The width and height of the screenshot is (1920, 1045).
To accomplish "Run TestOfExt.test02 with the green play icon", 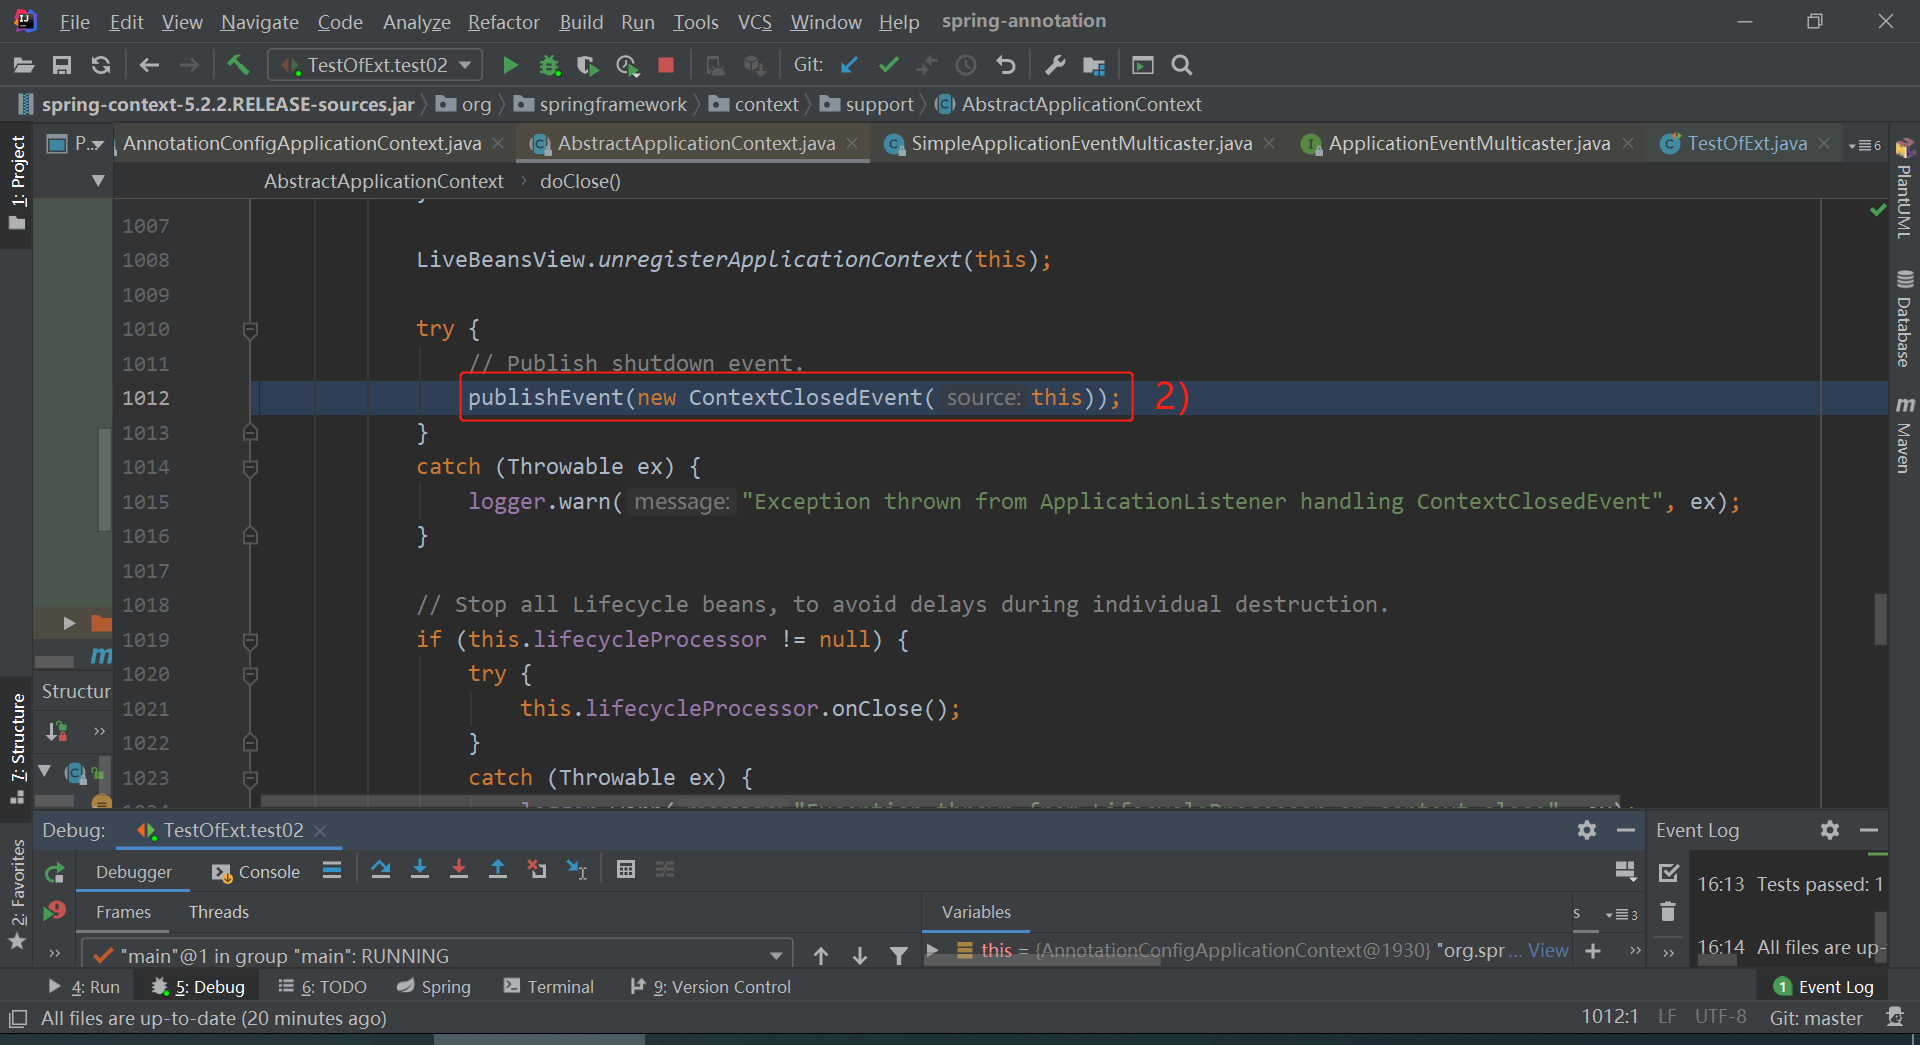I will pos(510,66).
